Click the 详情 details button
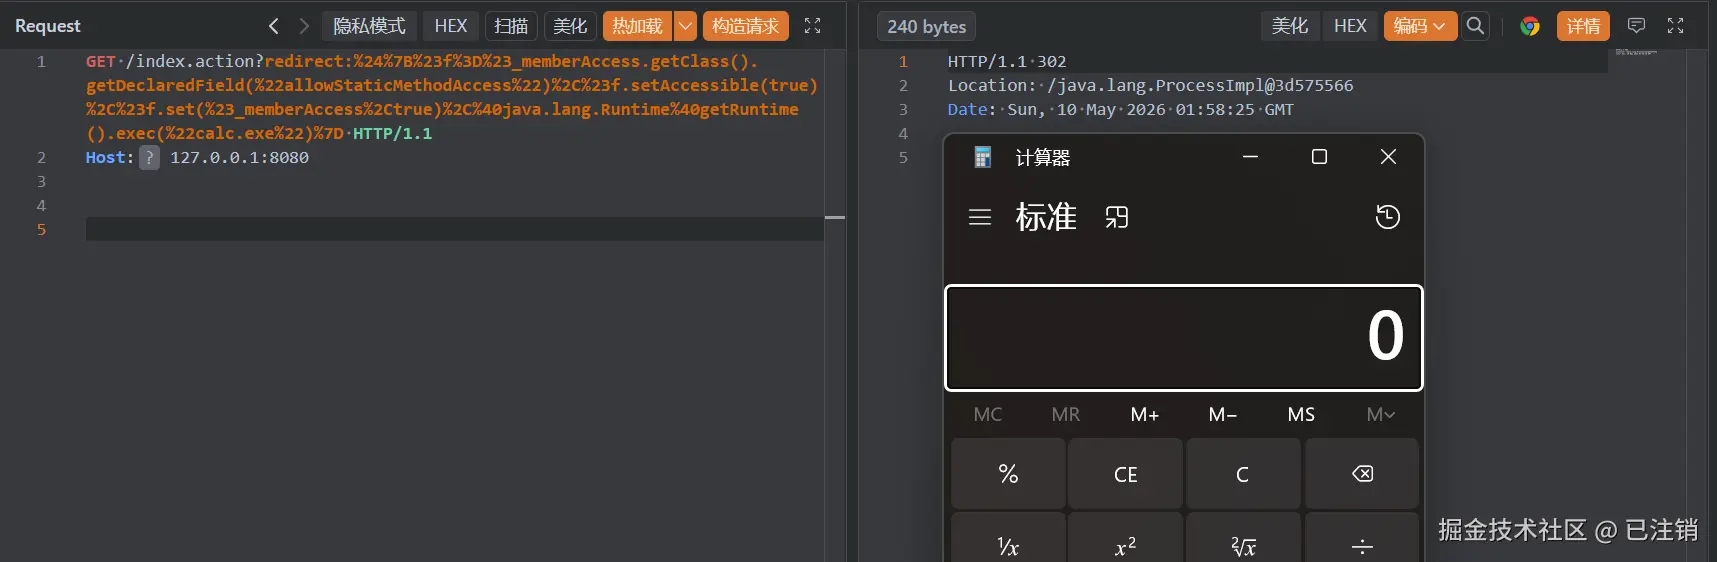This screenshot has height=562, width=1717. 1584,26
